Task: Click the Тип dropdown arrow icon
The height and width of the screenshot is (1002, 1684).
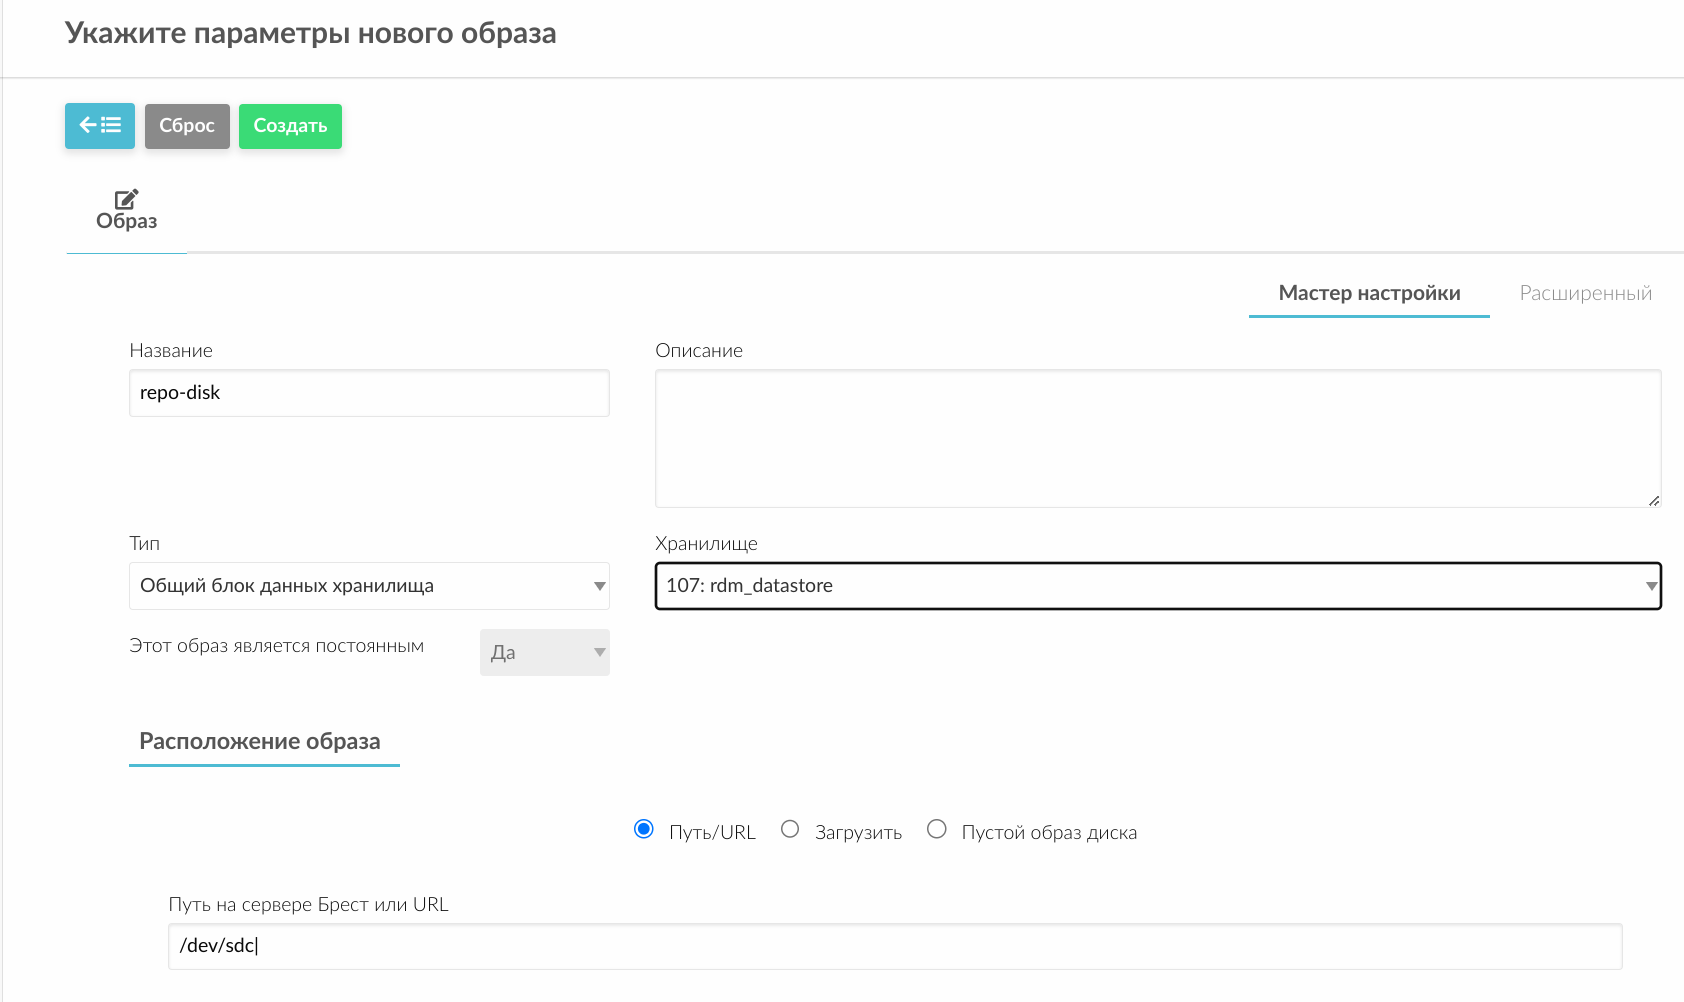Action: [599, 586]
